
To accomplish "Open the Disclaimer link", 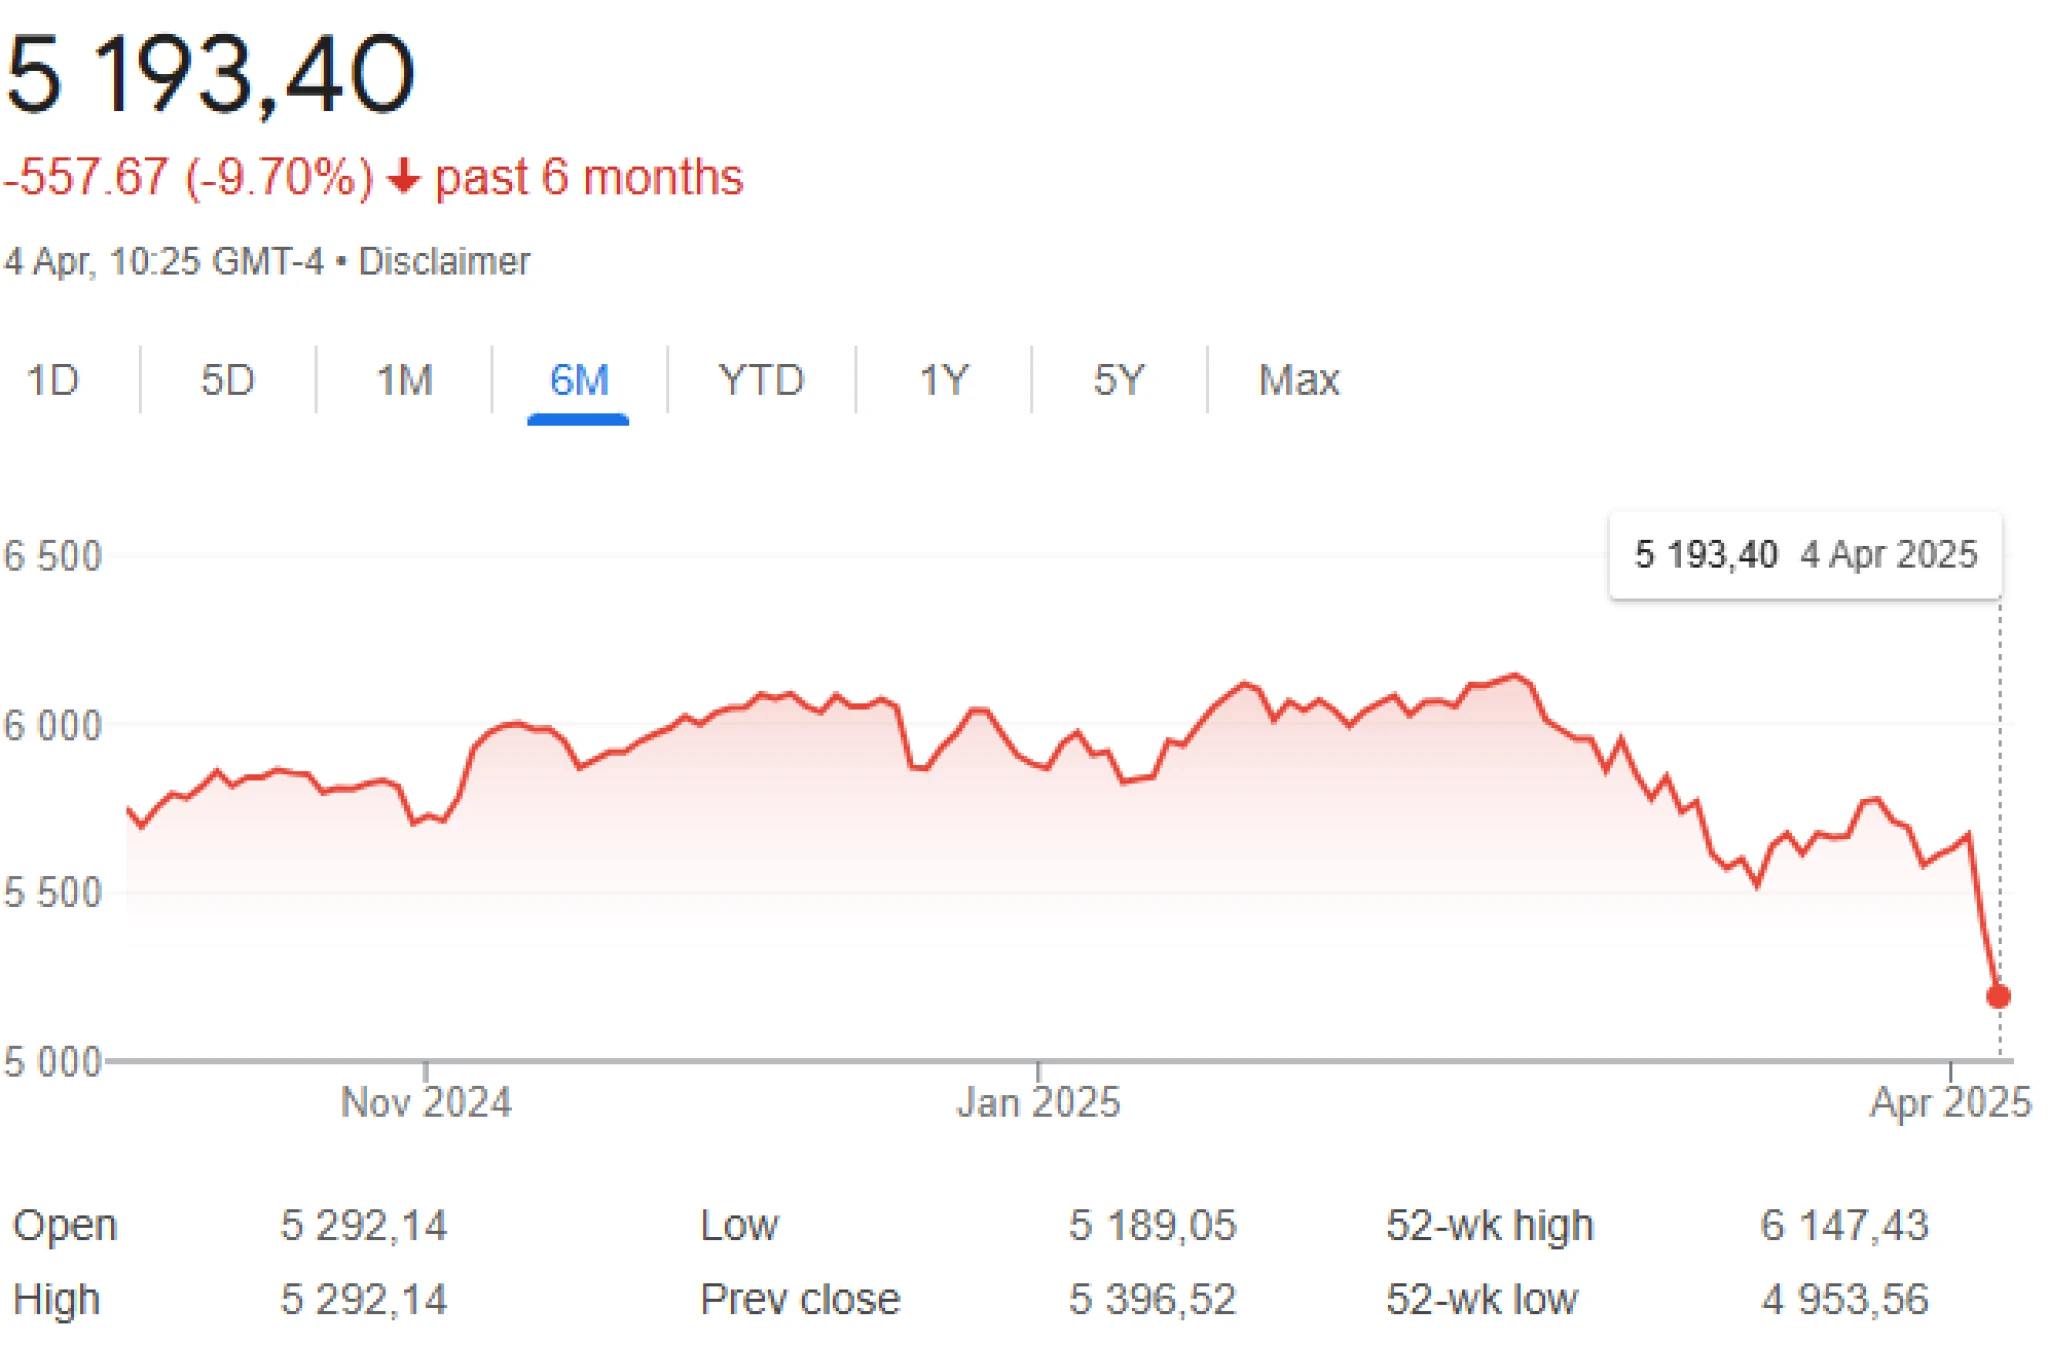I will tap(444, 262).
